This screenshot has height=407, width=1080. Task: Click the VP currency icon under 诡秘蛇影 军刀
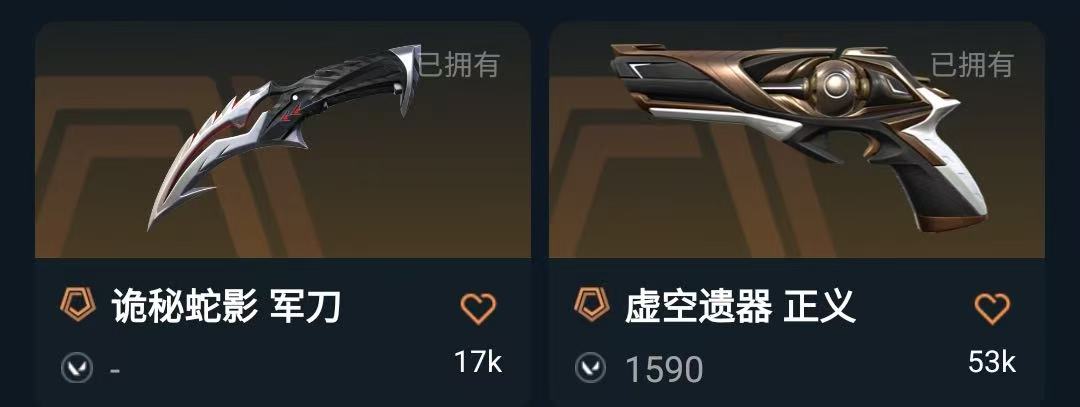pyautogui.click(x=76, y=368)
